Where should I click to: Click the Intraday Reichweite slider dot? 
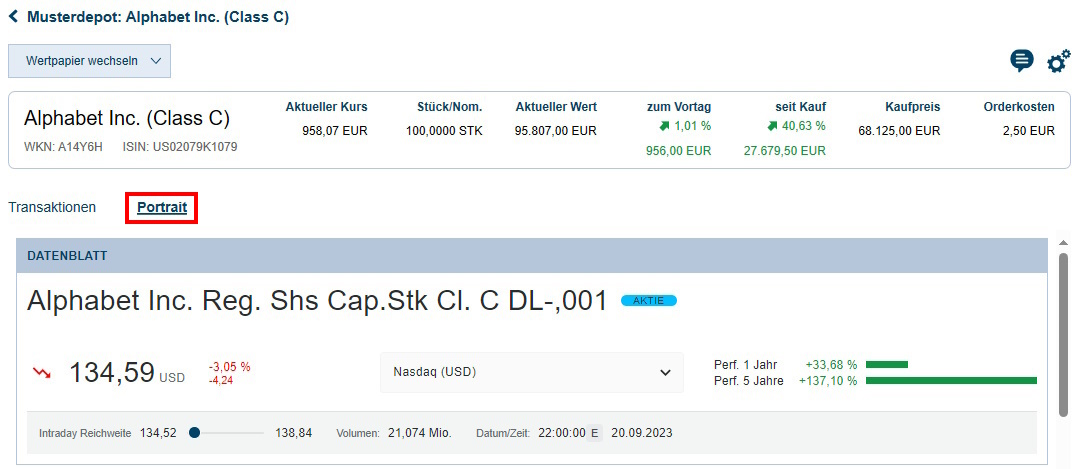point(194,433)
